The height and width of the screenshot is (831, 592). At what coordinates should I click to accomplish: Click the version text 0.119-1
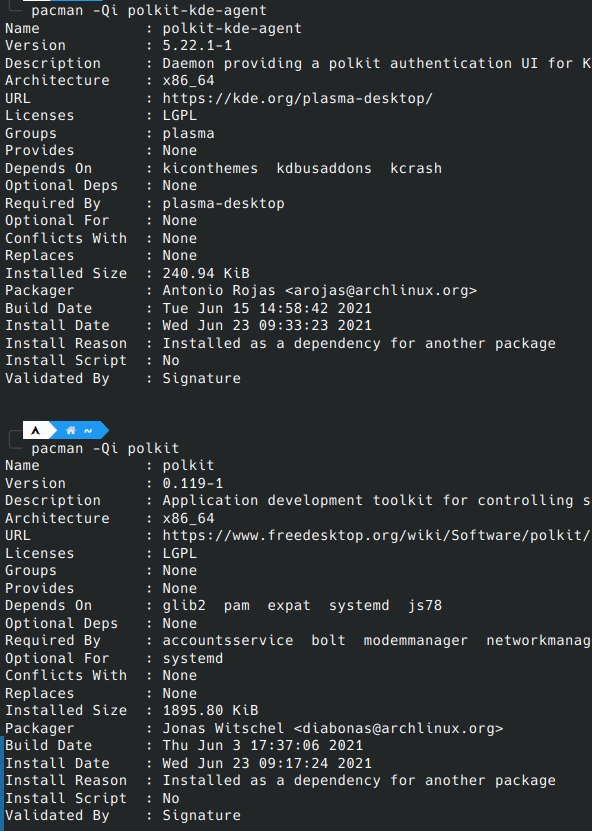pyautogui.click(x=193, y=483)
